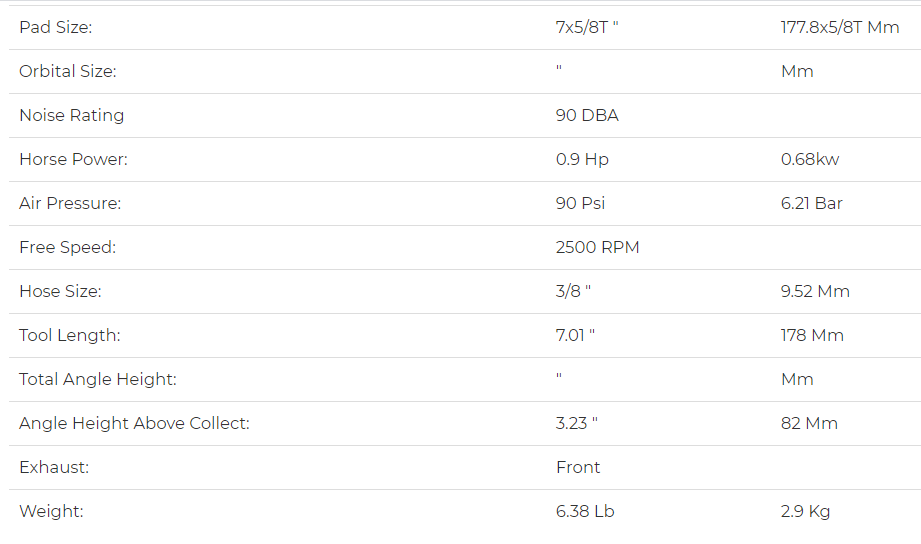921x544 pixels.
Task: Click the 2500 RPM free speed
Action: (x=597, y=248)
